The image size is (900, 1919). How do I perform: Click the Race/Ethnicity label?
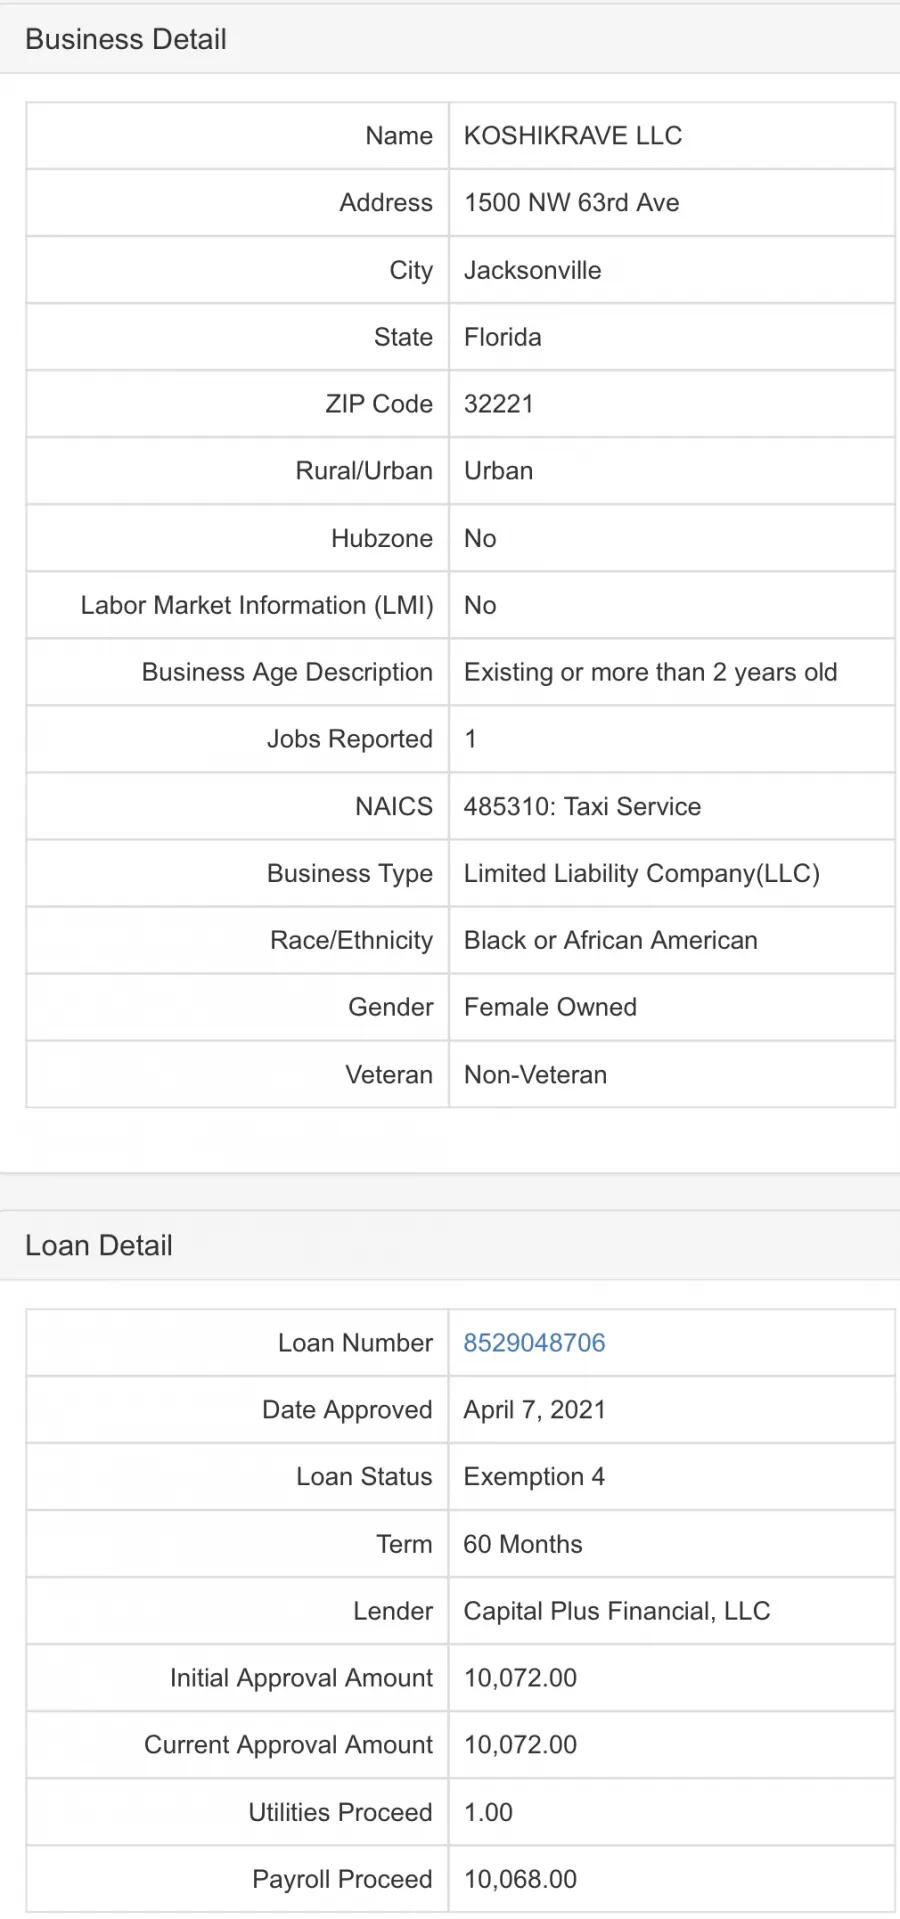(x=351, y=940)
